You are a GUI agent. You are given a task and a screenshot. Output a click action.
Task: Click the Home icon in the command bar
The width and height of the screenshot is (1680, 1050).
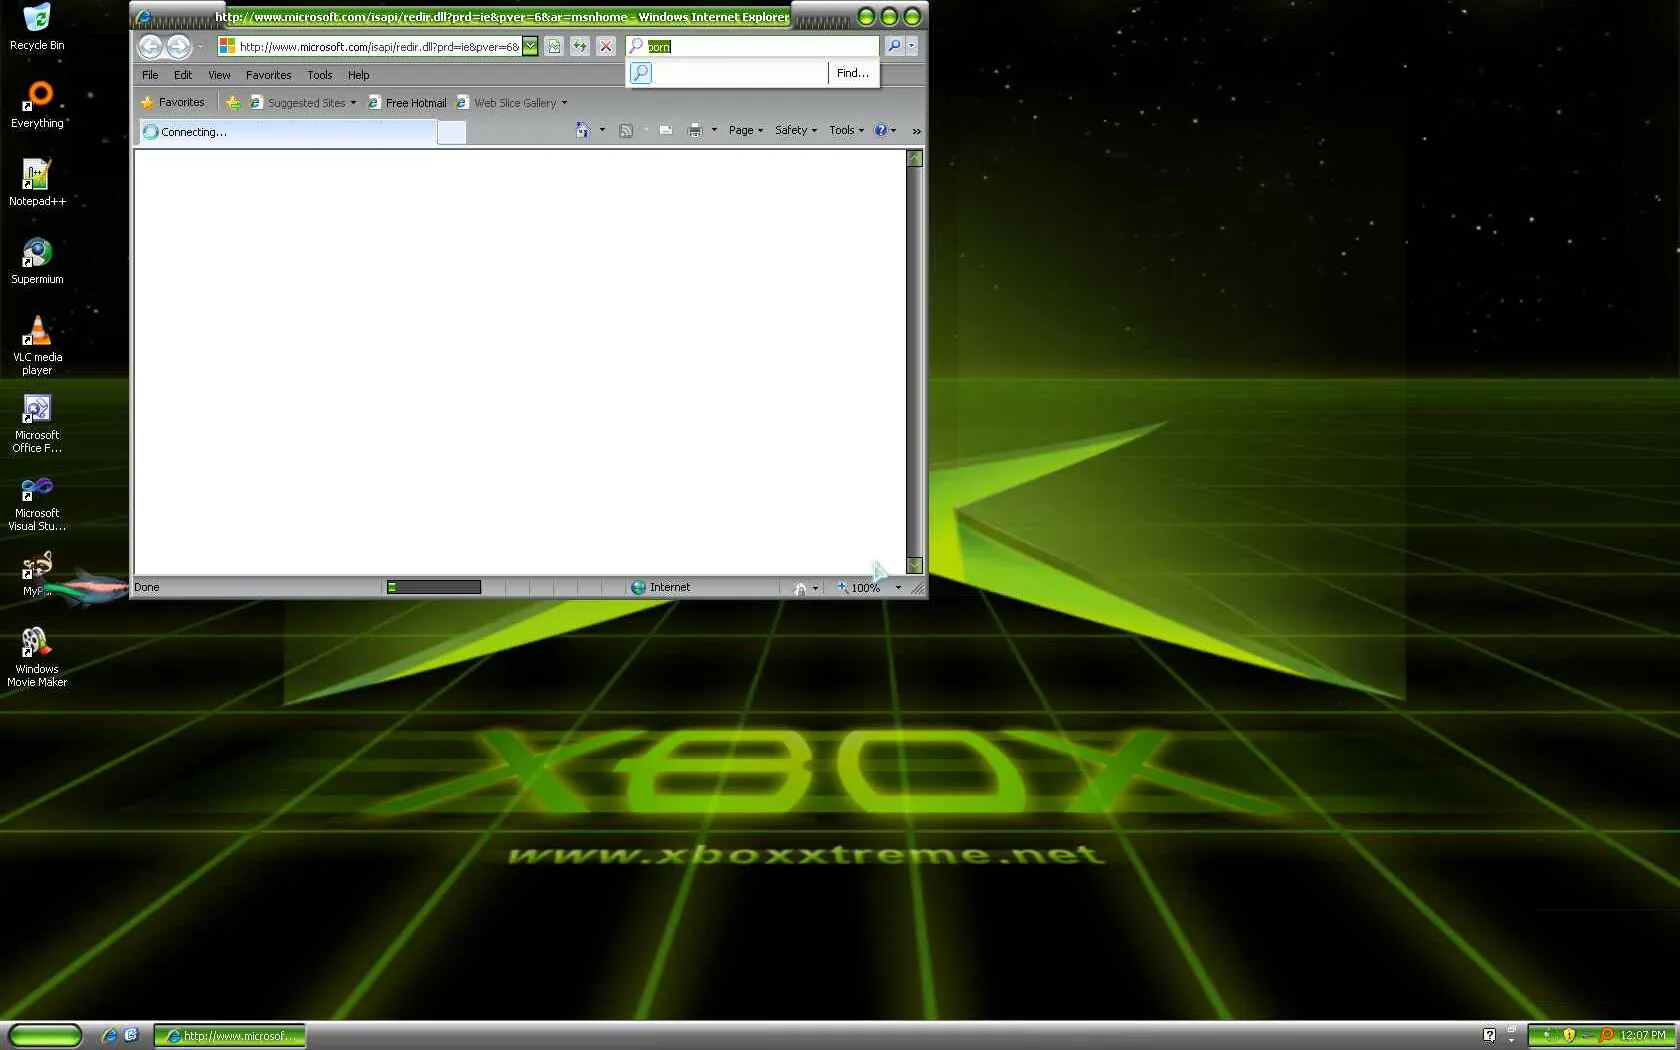pyautogui.click(x=583, y=130)
